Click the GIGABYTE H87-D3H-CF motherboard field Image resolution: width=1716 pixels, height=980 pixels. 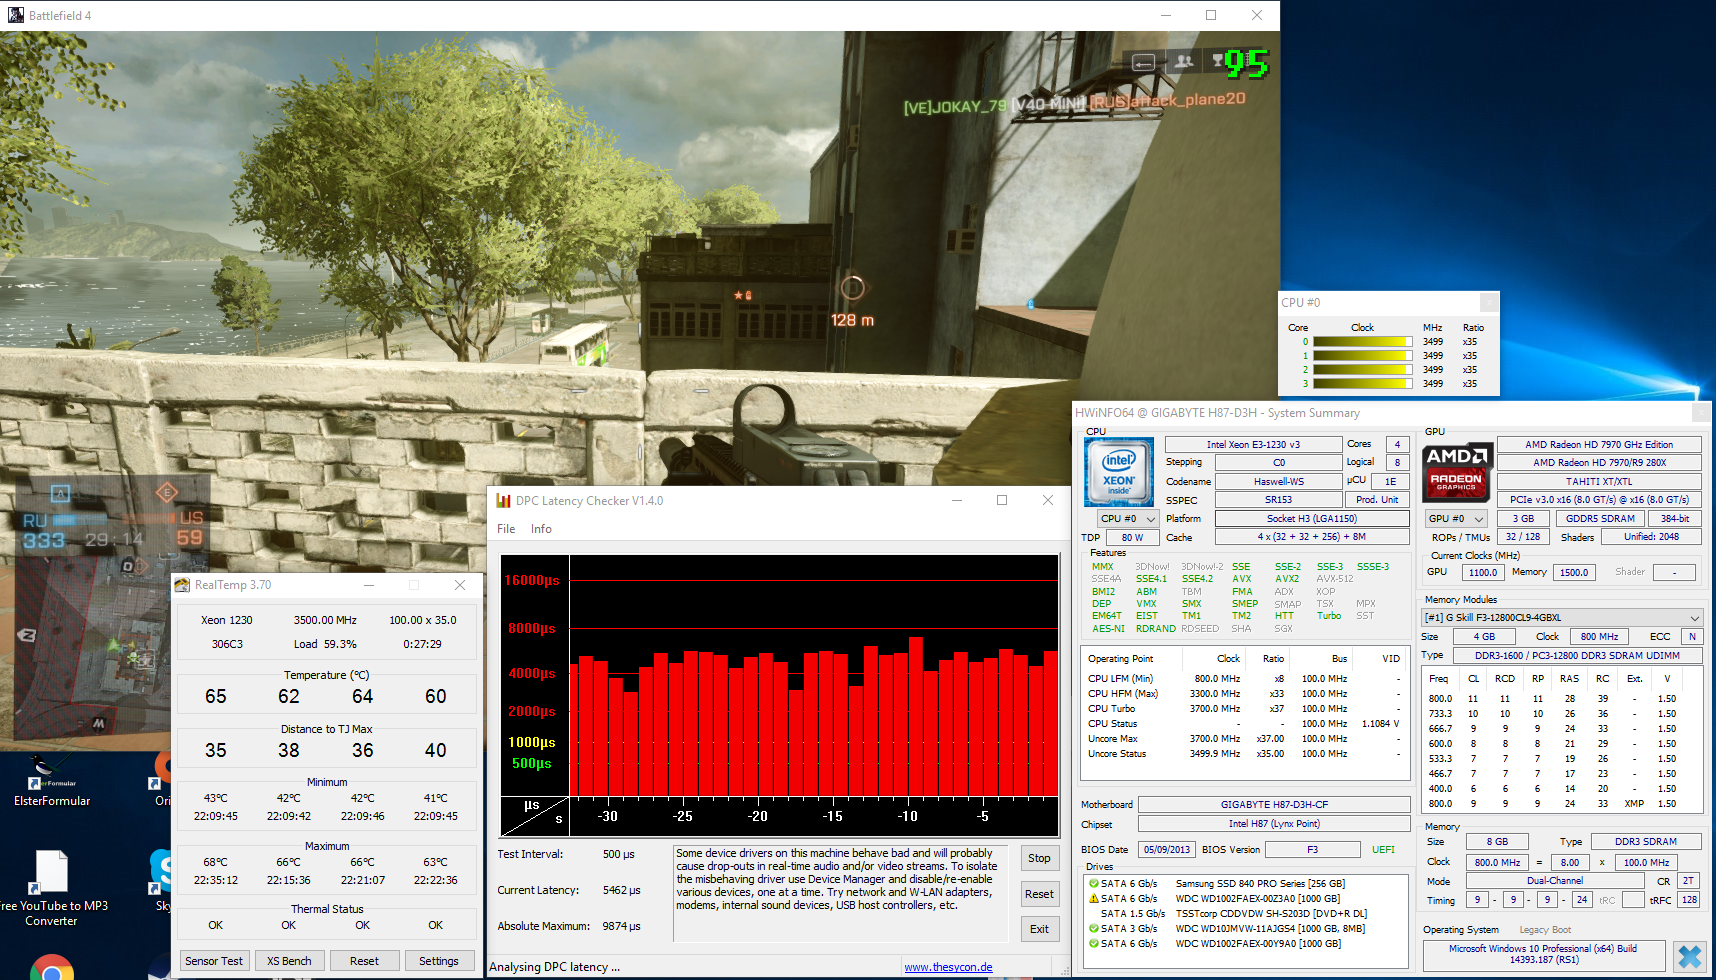[1274, 805]
